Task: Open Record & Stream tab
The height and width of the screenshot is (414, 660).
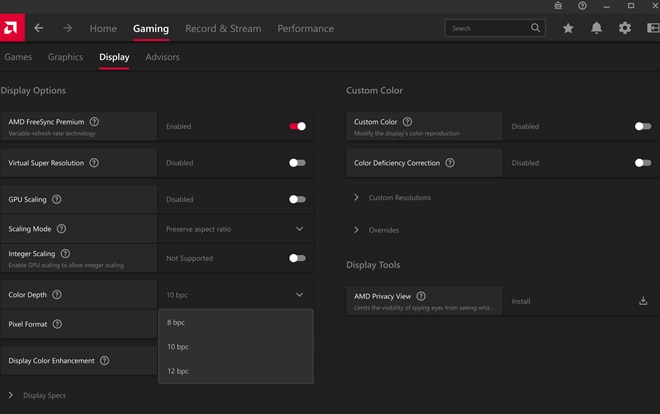Action: (223, 28)
